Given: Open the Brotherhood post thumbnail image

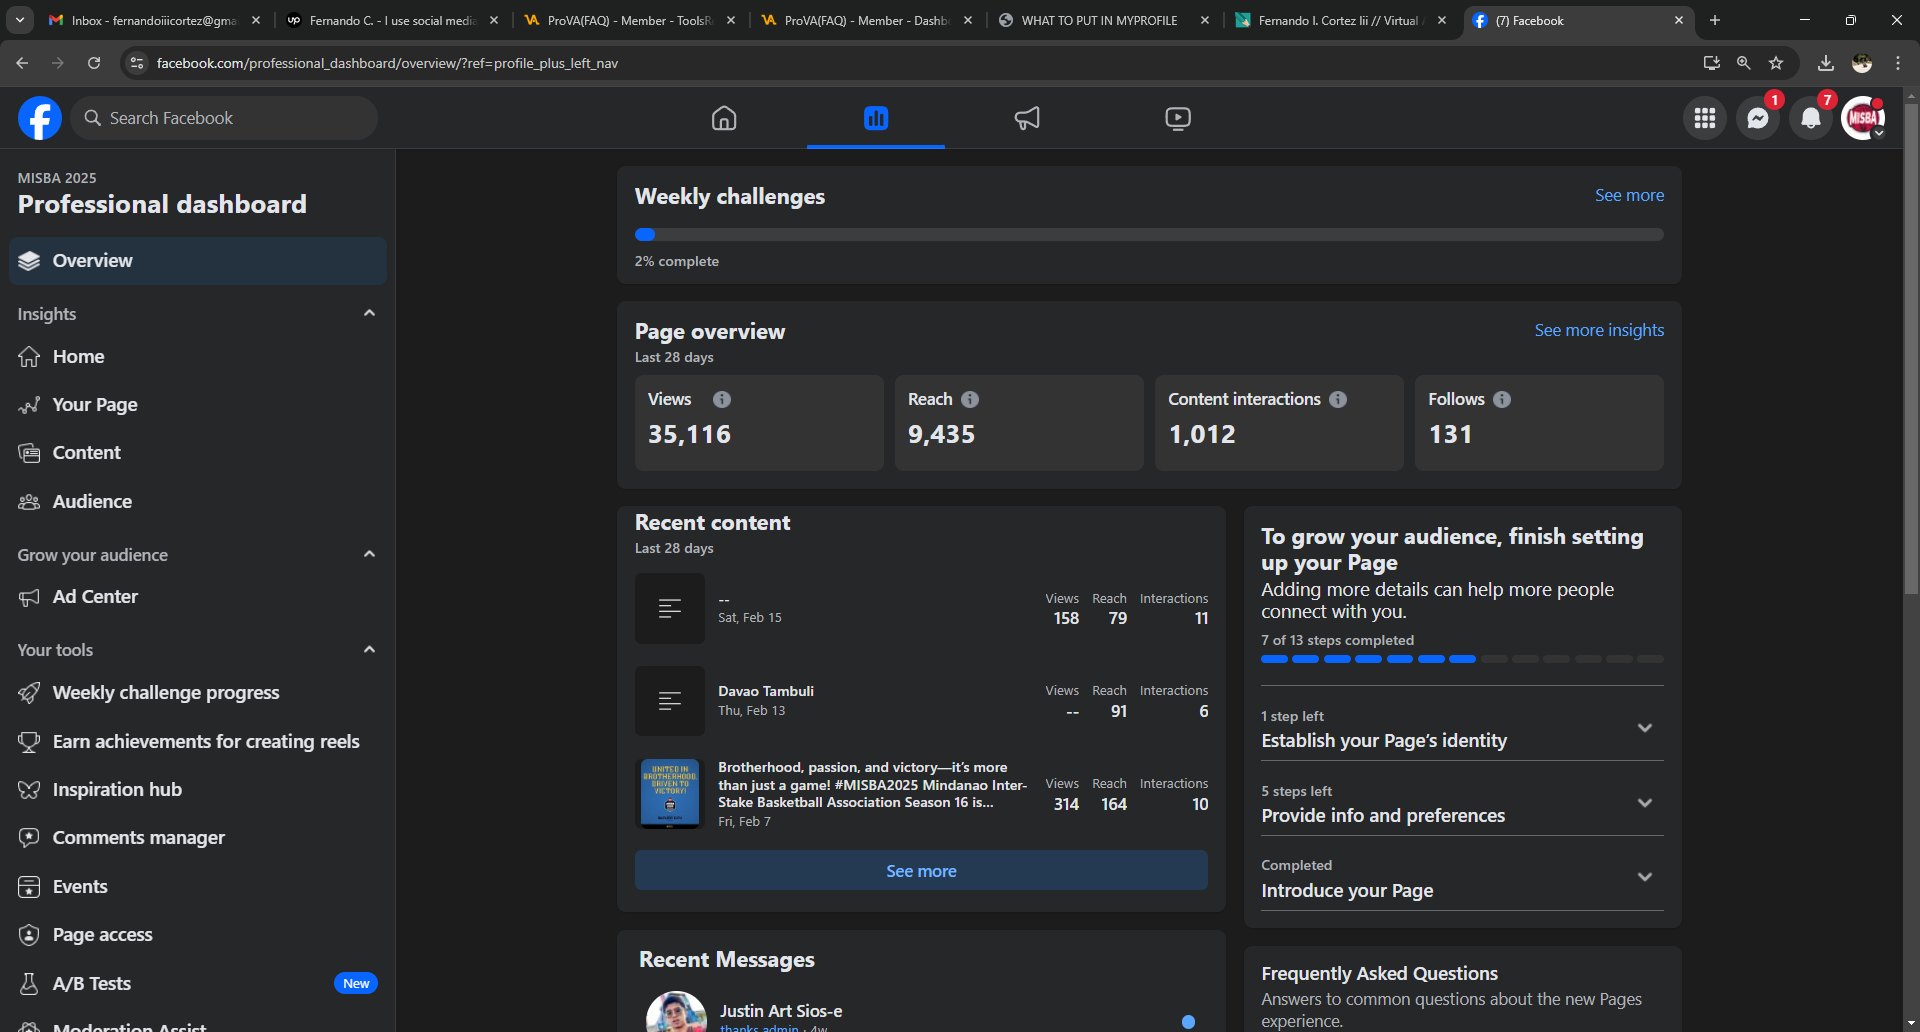Looking at the screenshot, I should coord(670,794).
